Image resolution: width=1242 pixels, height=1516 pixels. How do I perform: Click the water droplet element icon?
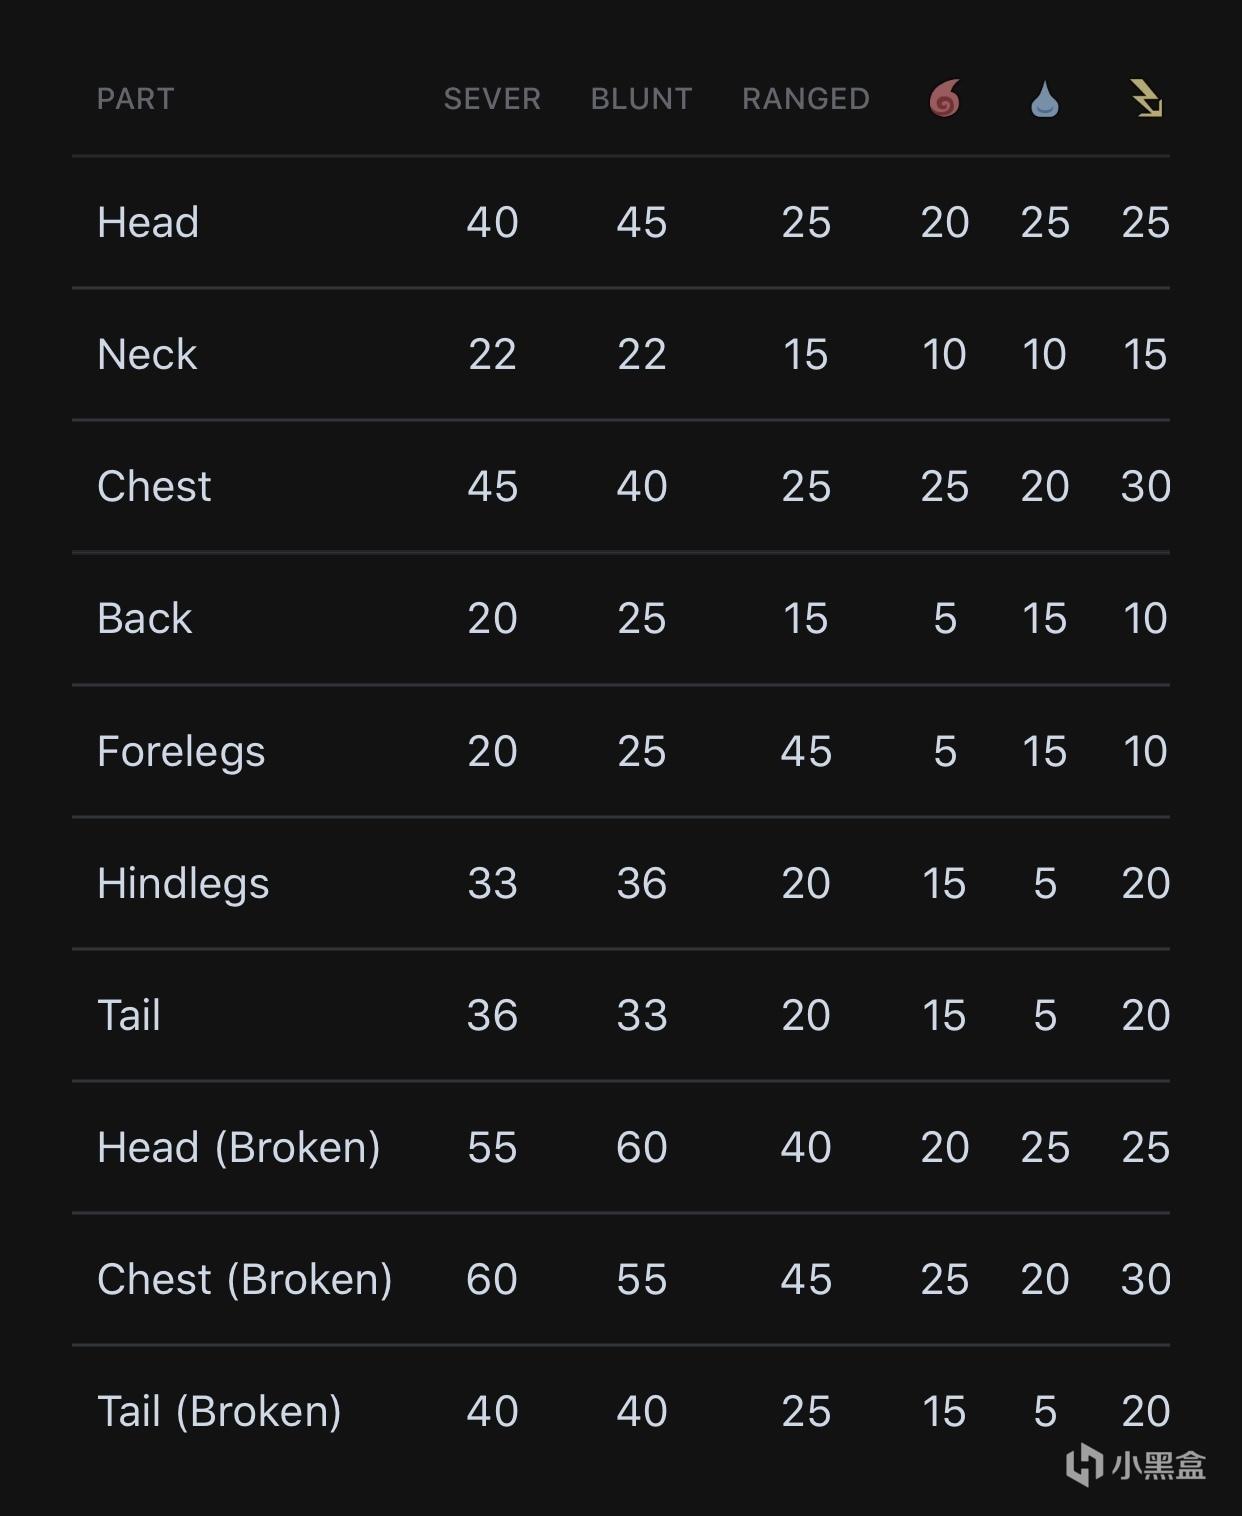(1045, 99)
